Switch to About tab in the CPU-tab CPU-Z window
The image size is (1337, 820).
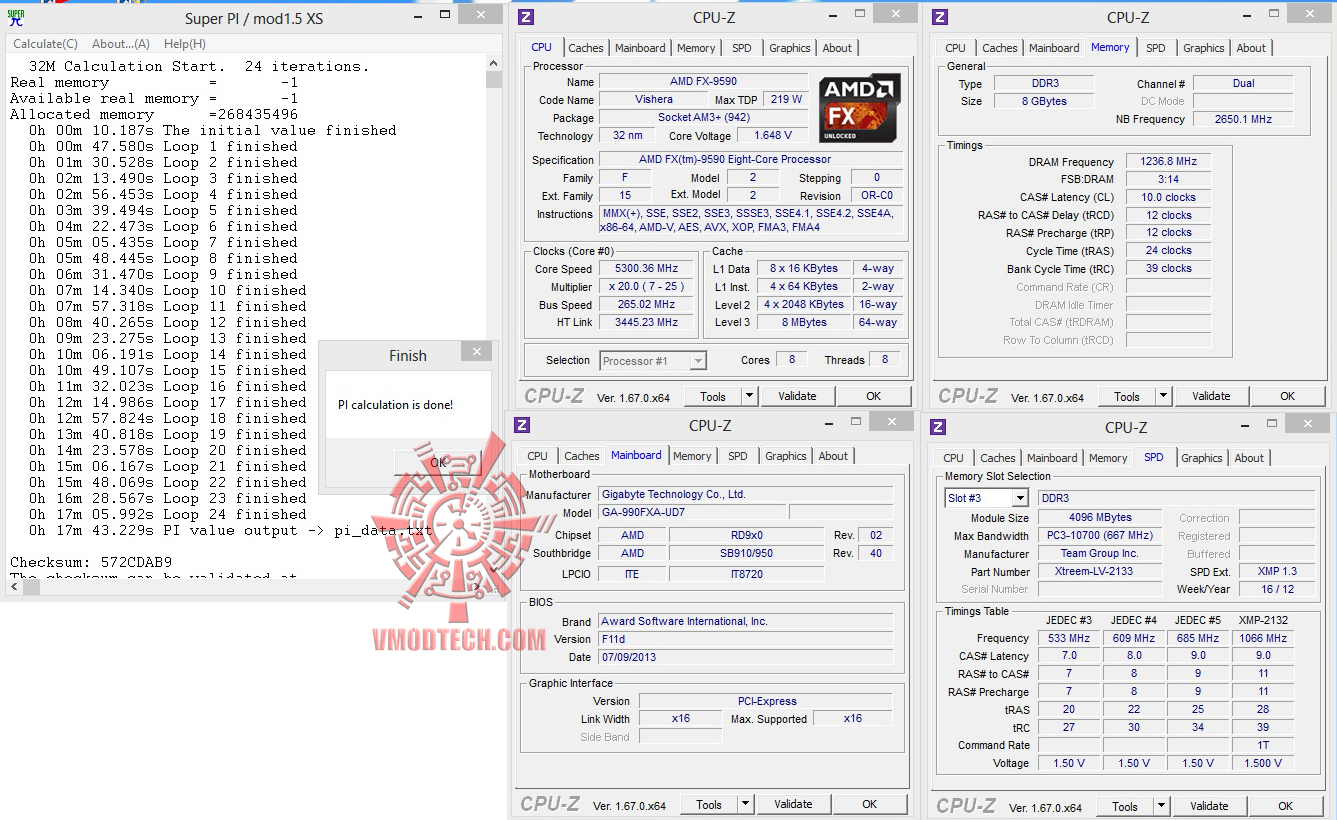[x=838, y=48]
